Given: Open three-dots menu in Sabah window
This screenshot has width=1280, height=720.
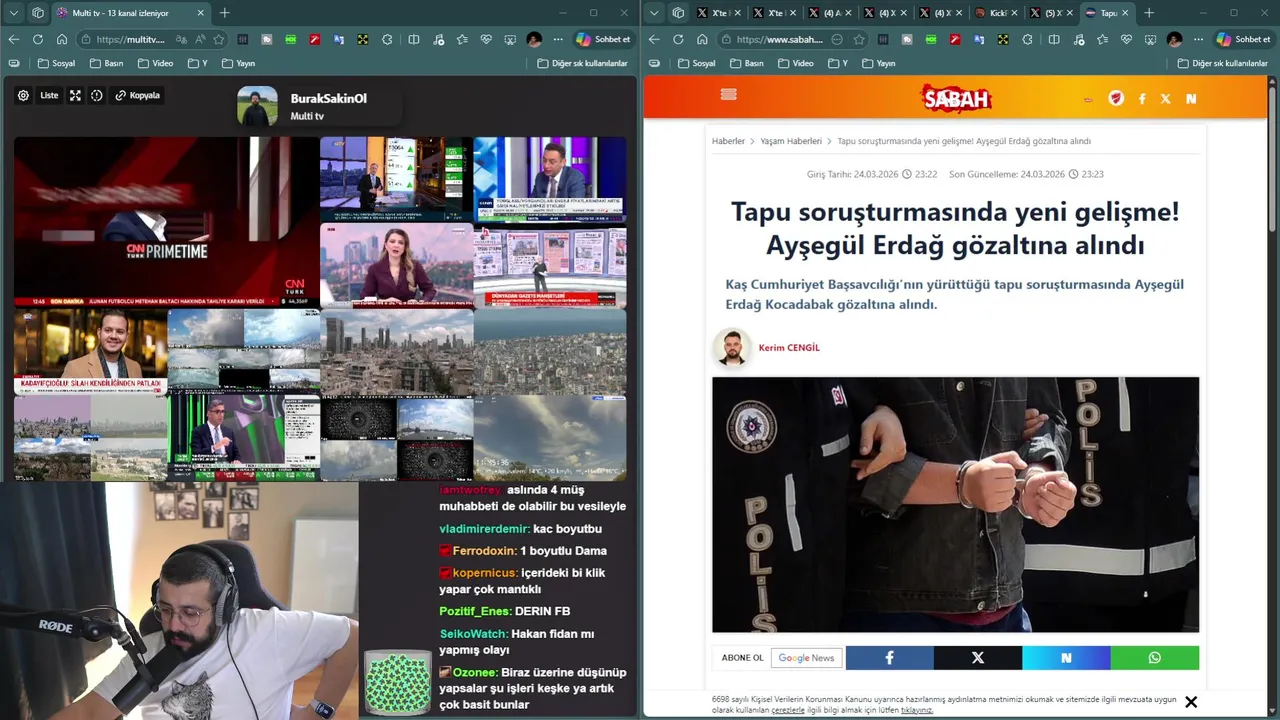Looking at the screenshot, I should (x=1199, y=39).
